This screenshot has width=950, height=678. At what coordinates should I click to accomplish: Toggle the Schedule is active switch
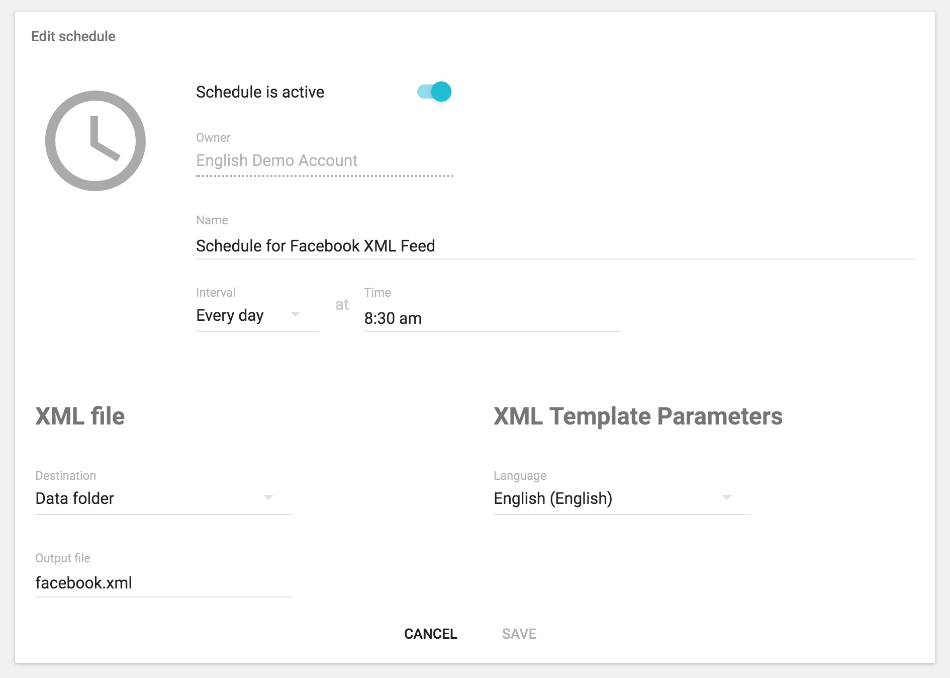tap(434, 92)
